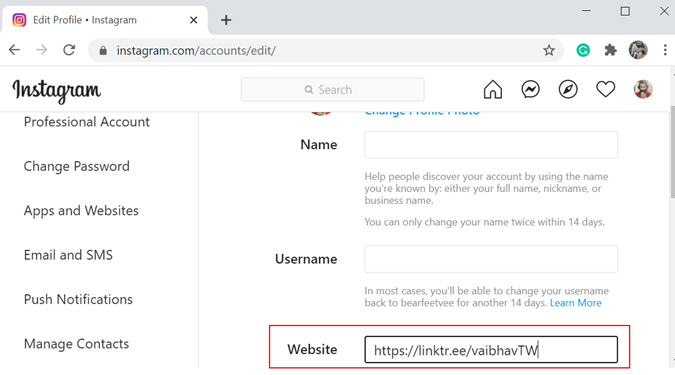Image resolution: width=675 pixels, height=375 pixels.
Task: Open Grammarly extension icon
Action: pyautogui.click(x=583, y=50)
